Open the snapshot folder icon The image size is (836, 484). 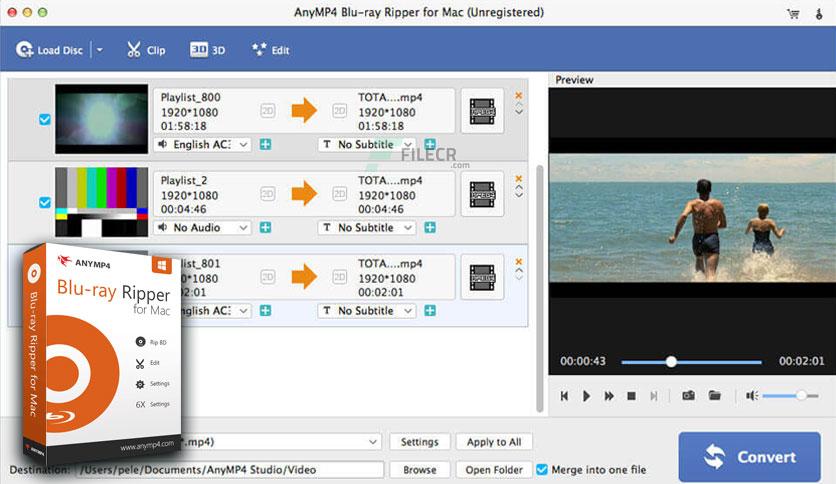coord(715,396)
